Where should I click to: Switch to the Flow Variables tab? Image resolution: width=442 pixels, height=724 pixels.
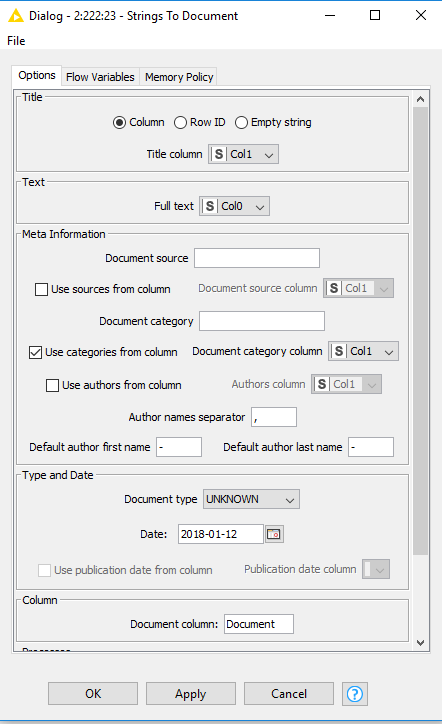tap(100, 77)
